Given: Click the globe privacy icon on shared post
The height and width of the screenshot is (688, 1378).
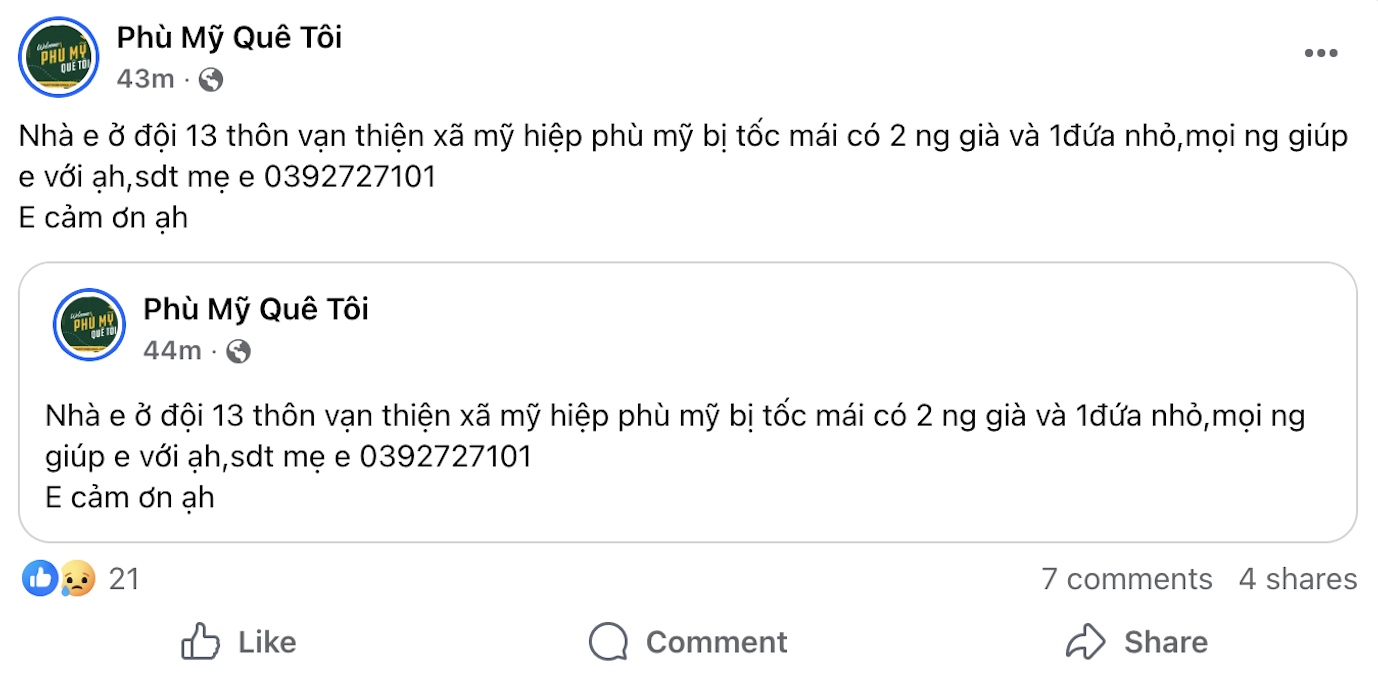Looking at the screenshot, I should 237,351.
